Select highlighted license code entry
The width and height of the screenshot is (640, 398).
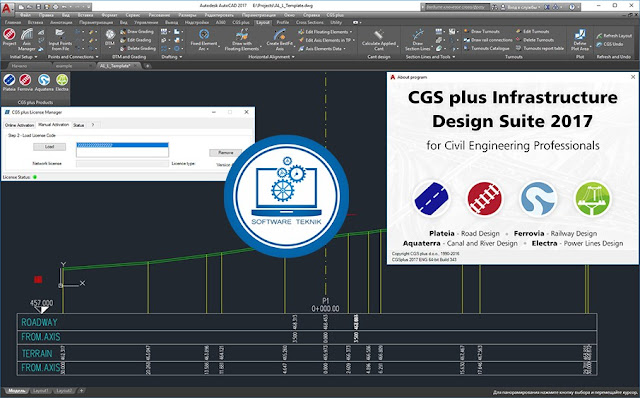pos(122,145)
